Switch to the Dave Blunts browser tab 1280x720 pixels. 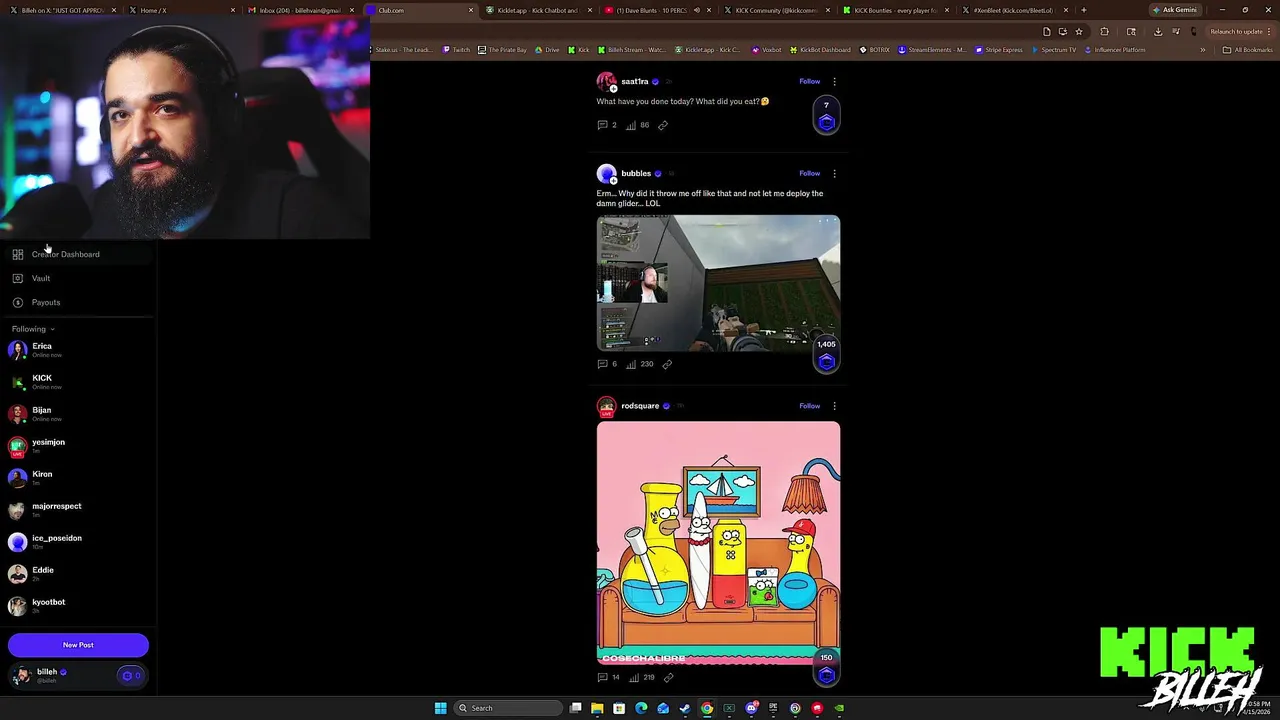656,10
